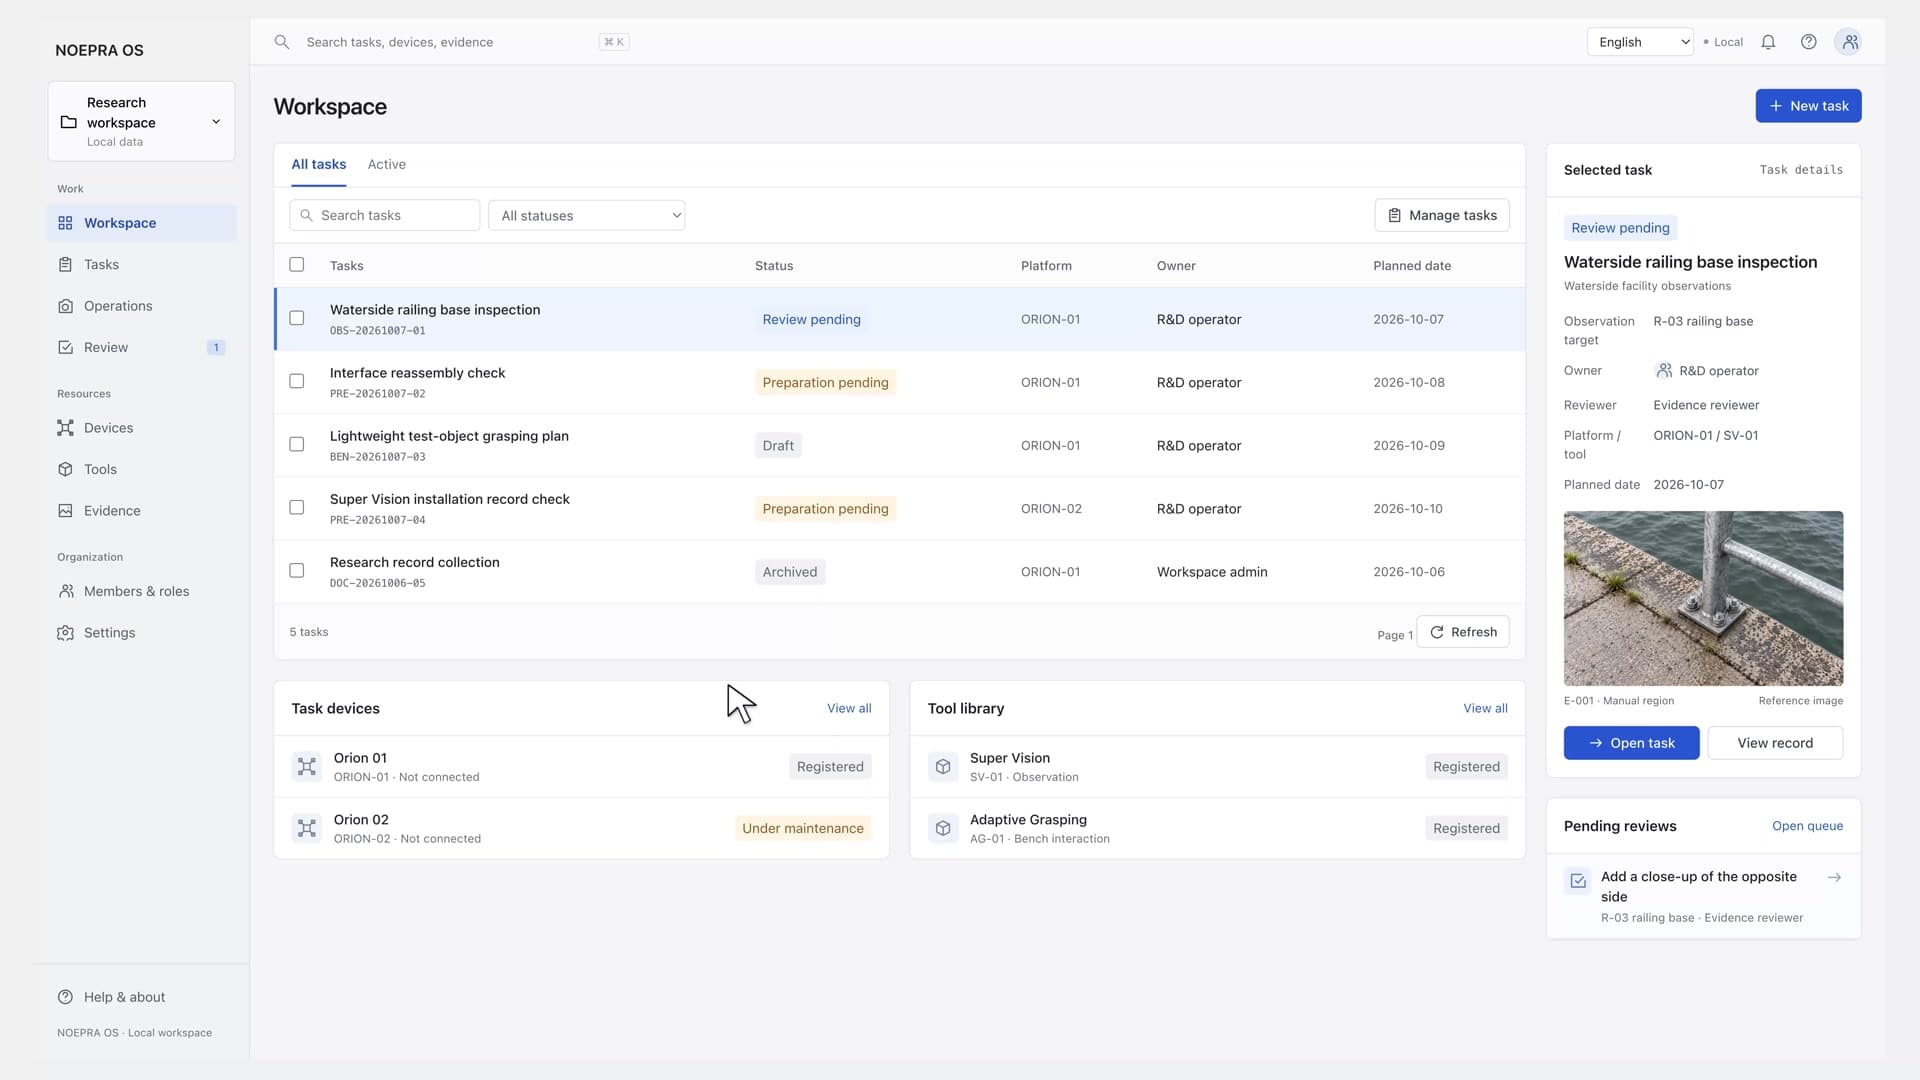Click View all in Task devices

click(849, 708)
